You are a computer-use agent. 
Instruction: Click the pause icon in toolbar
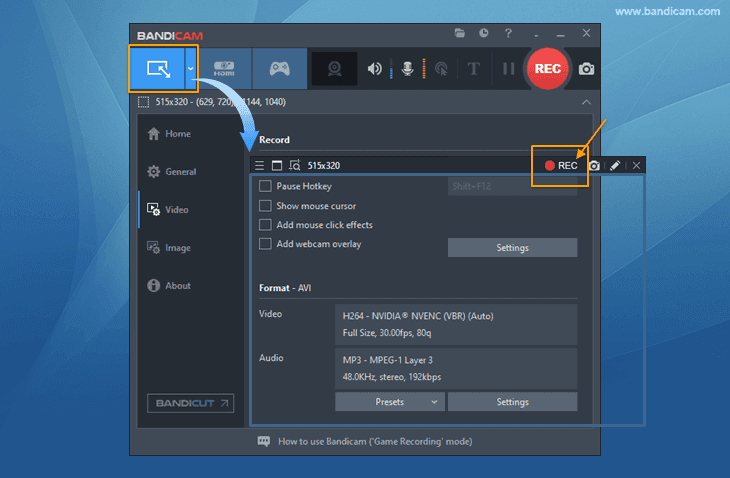(x=508, y=69)
